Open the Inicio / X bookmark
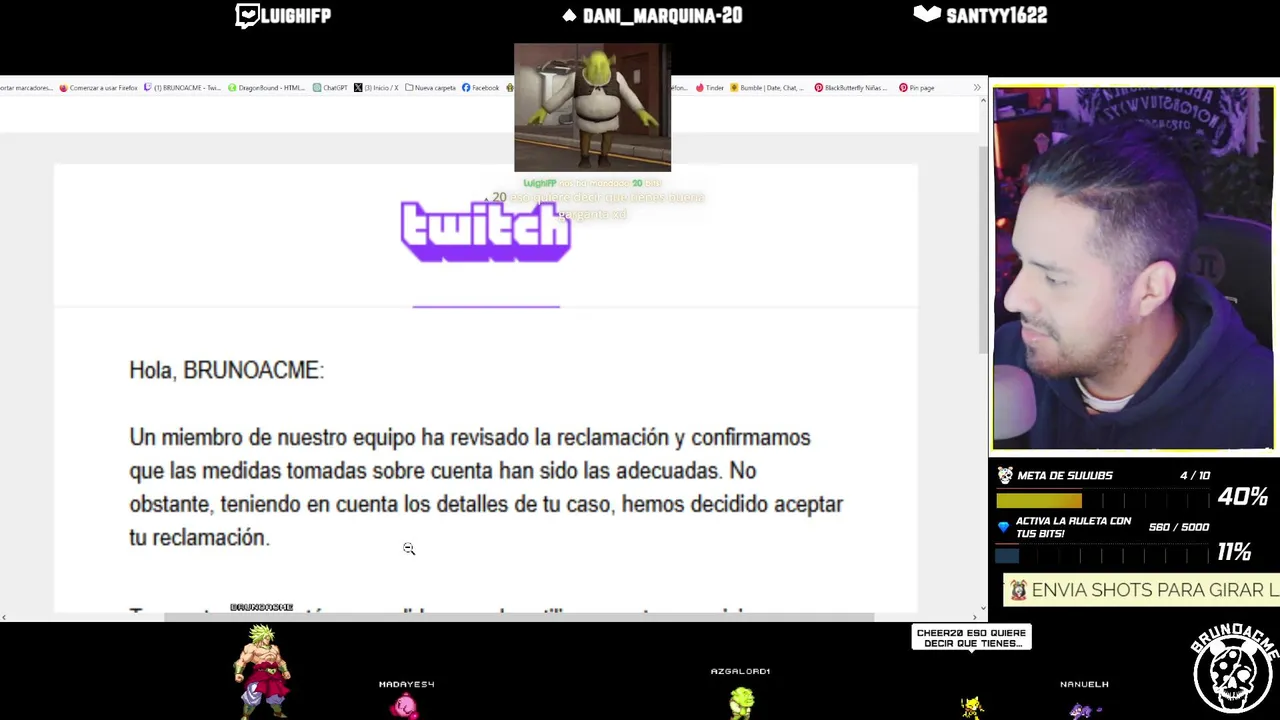 [x=376, y=88]
